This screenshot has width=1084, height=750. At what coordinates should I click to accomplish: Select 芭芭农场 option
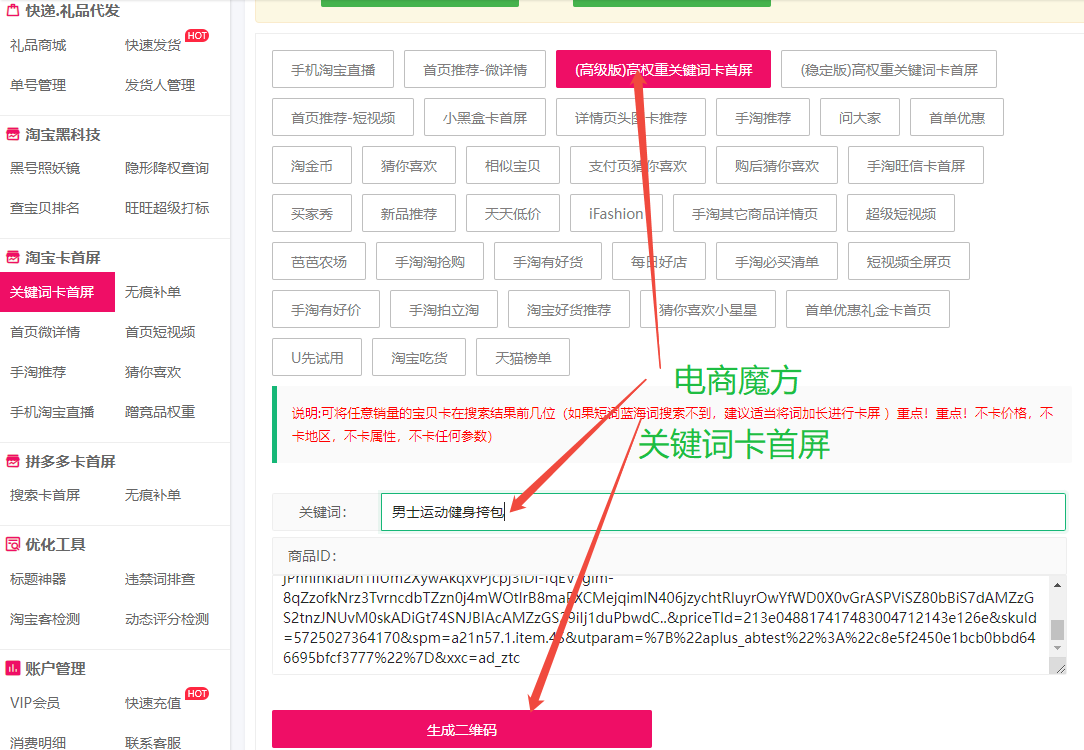(x=319, y=261)
